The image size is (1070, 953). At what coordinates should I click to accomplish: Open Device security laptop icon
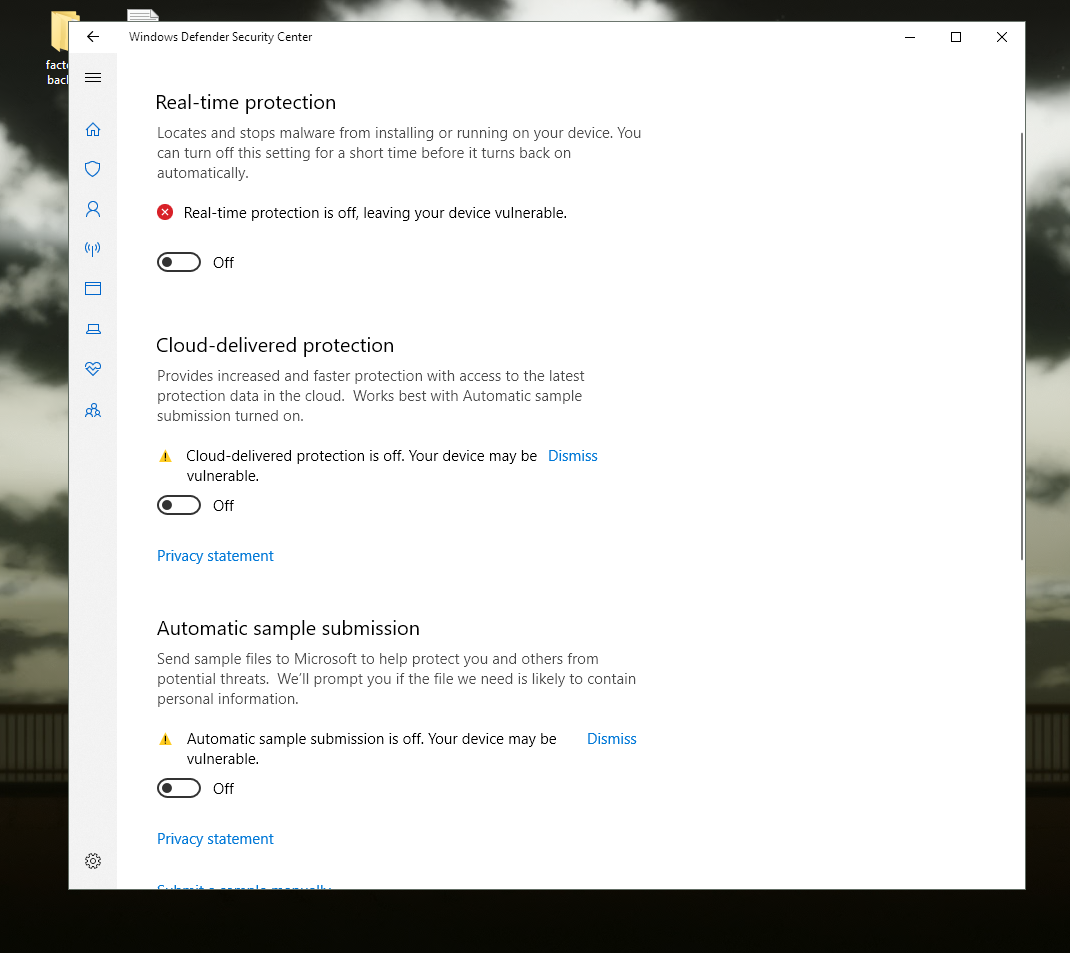click(x=93, y=329)
